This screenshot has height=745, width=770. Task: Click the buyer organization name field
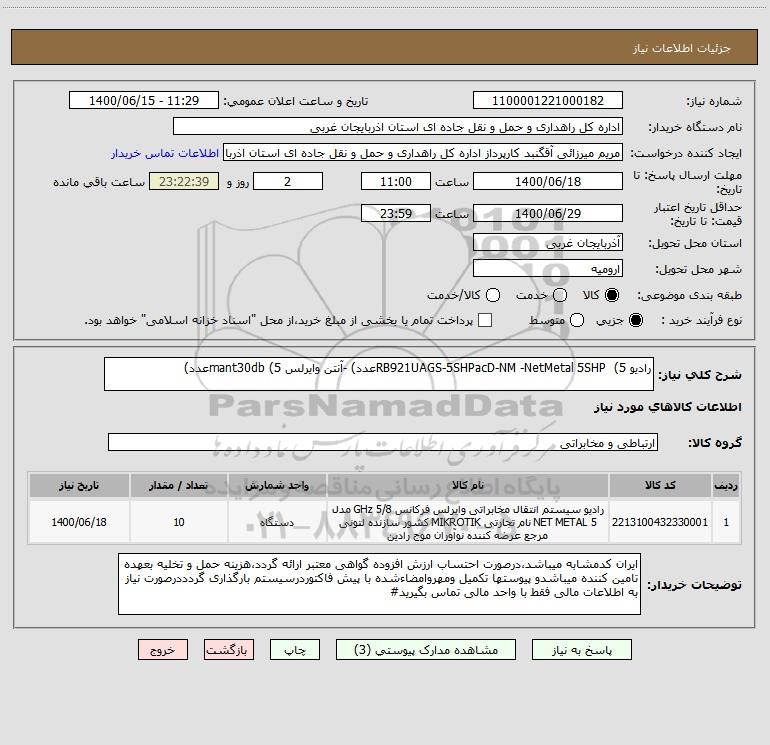[x=398, y=126]
